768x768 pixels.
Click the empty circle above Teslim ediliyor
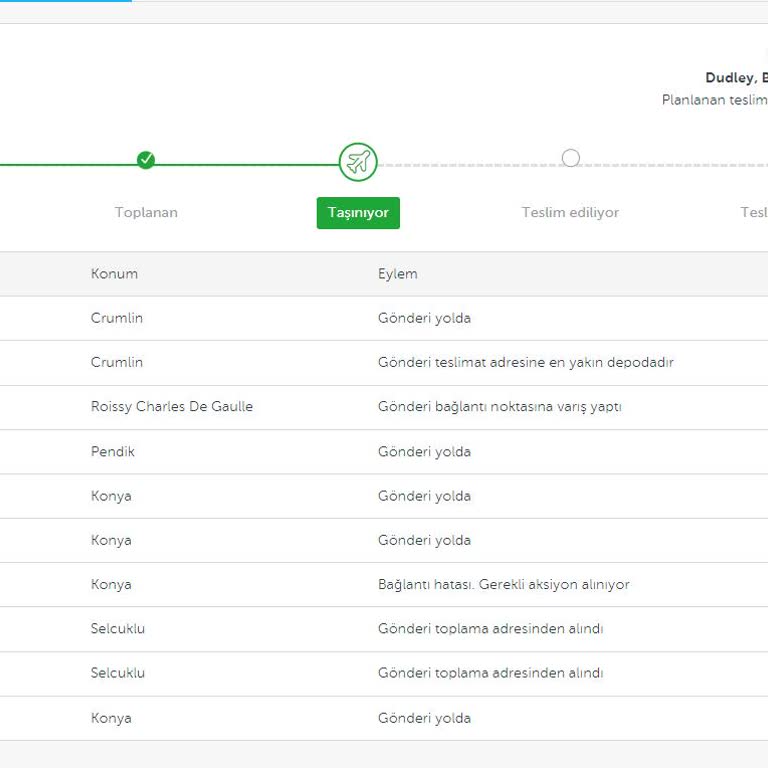click(570, 158)
